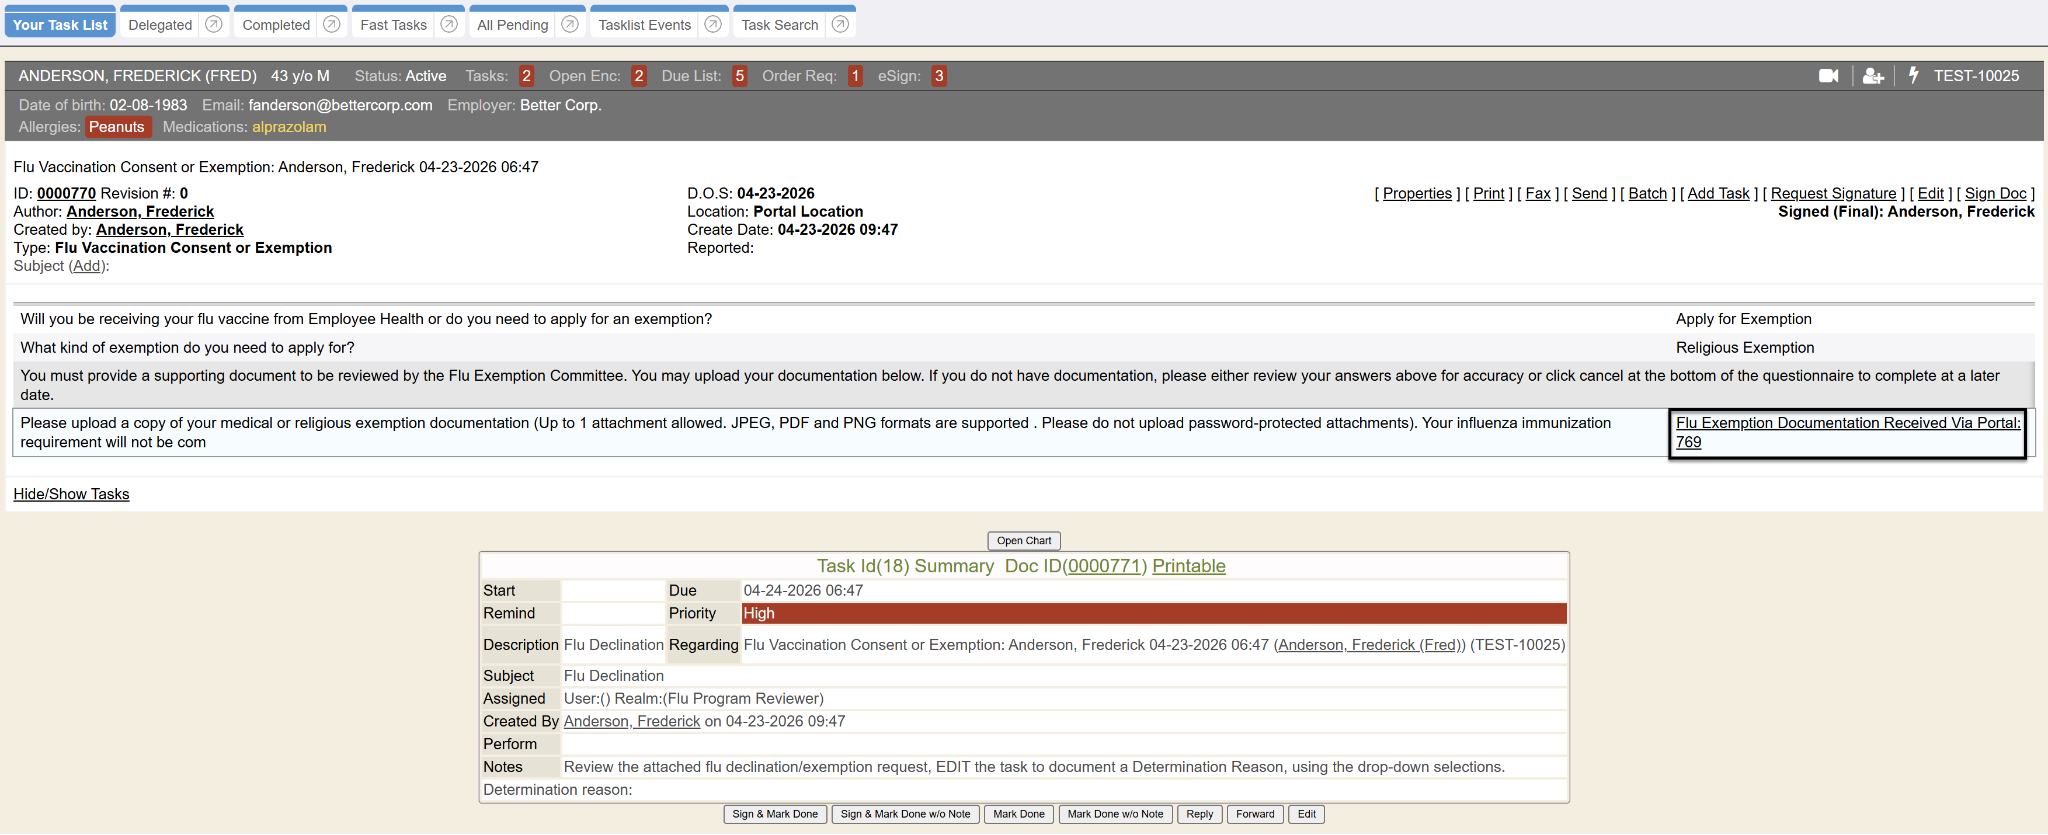Viewport: 2048px width, 835px height.
Task: Switch to the Your Task List tab
Action: tap(60, 25)
